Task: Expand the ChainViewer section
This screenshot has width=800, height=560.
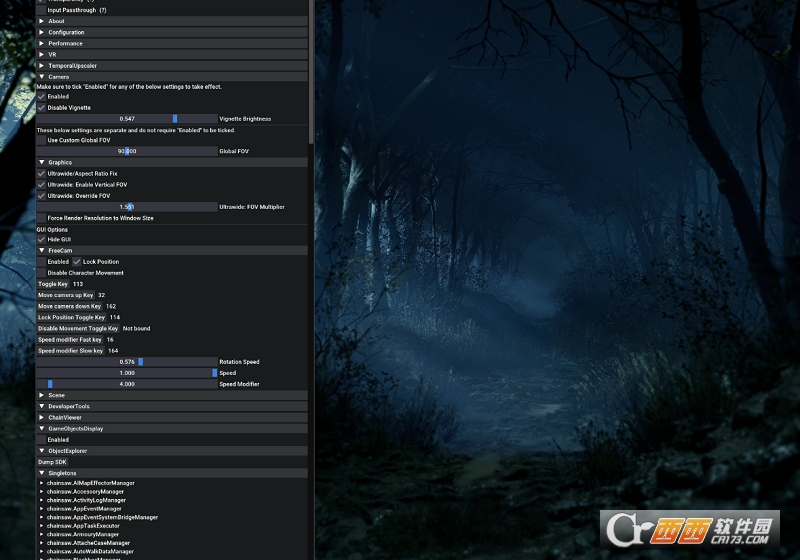Action: (172, 418)
